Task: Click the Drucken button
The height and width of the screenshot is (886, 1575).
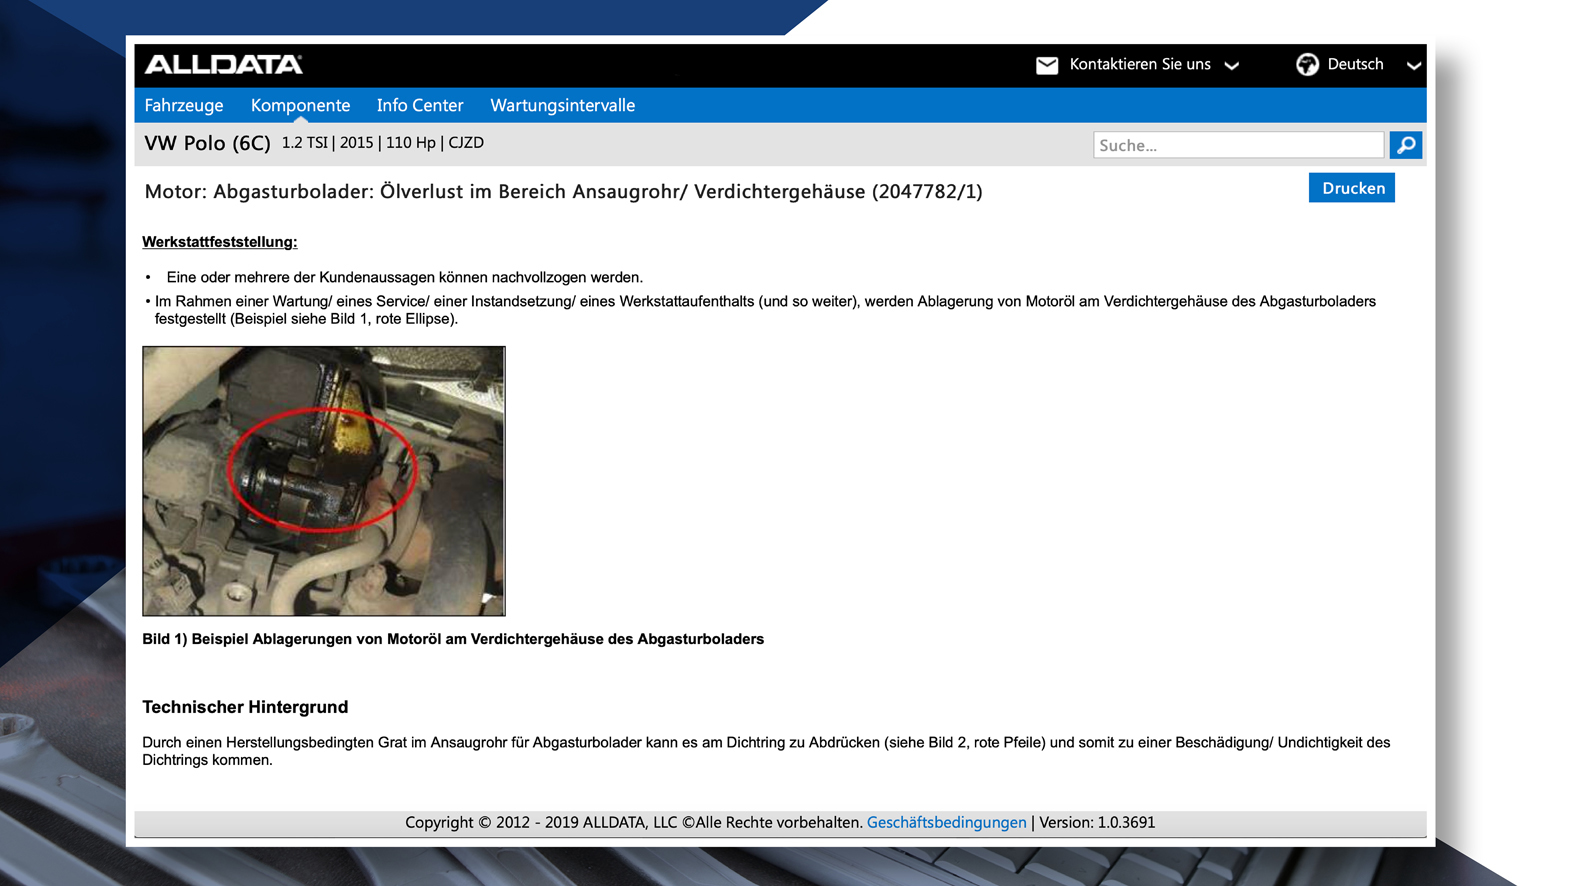Action: 1352,188
